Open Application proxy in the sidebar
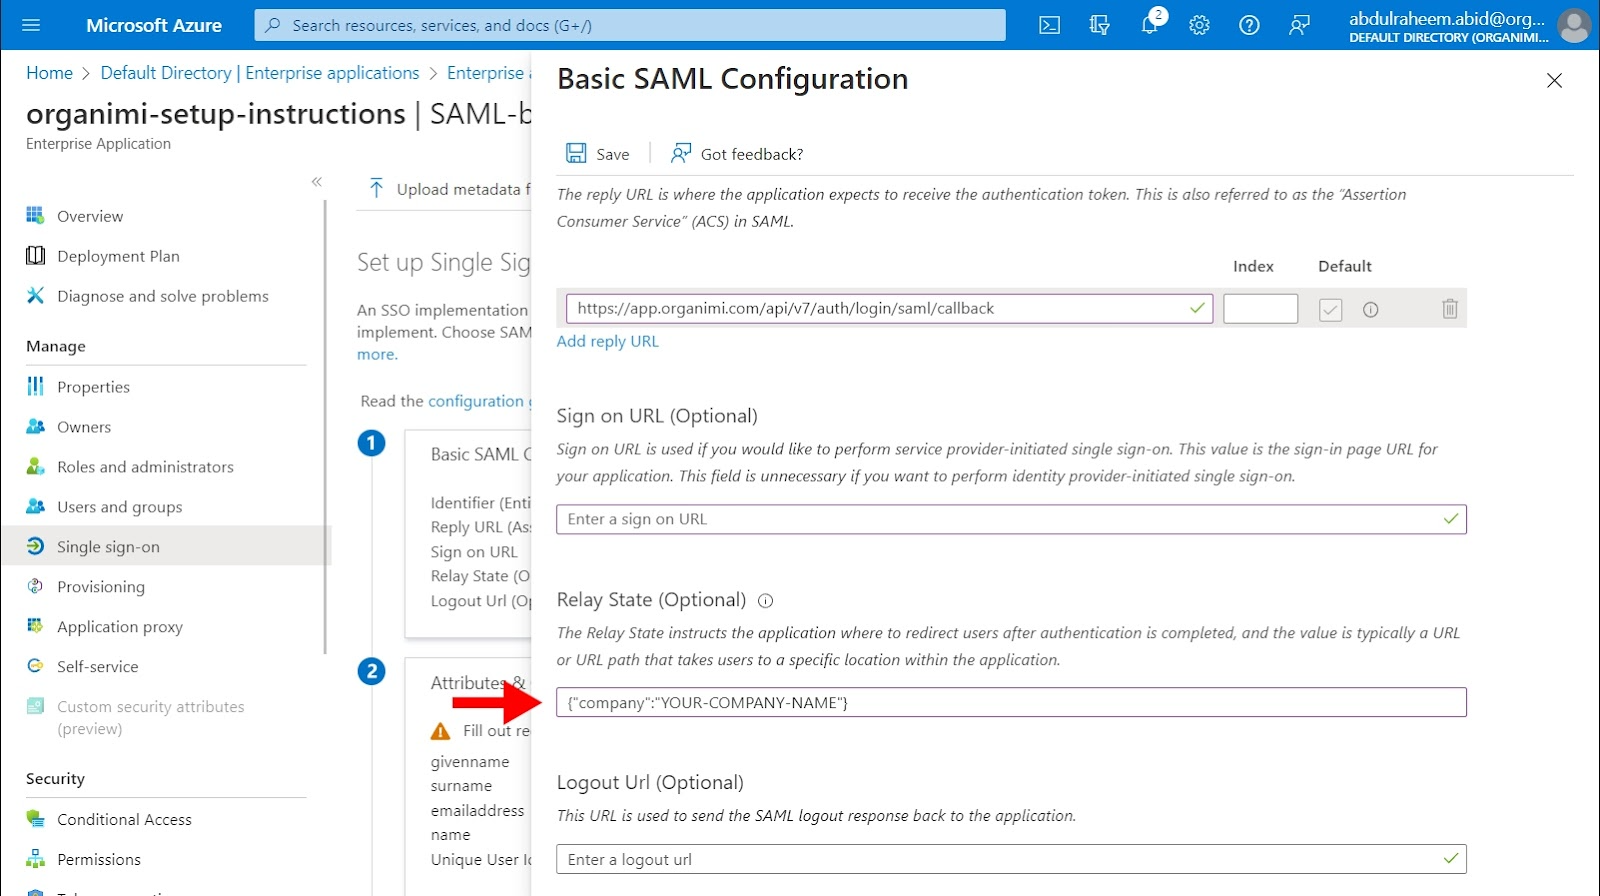Image resolution: width=1600 pixels, height=896 pixels. pos(120,627)
